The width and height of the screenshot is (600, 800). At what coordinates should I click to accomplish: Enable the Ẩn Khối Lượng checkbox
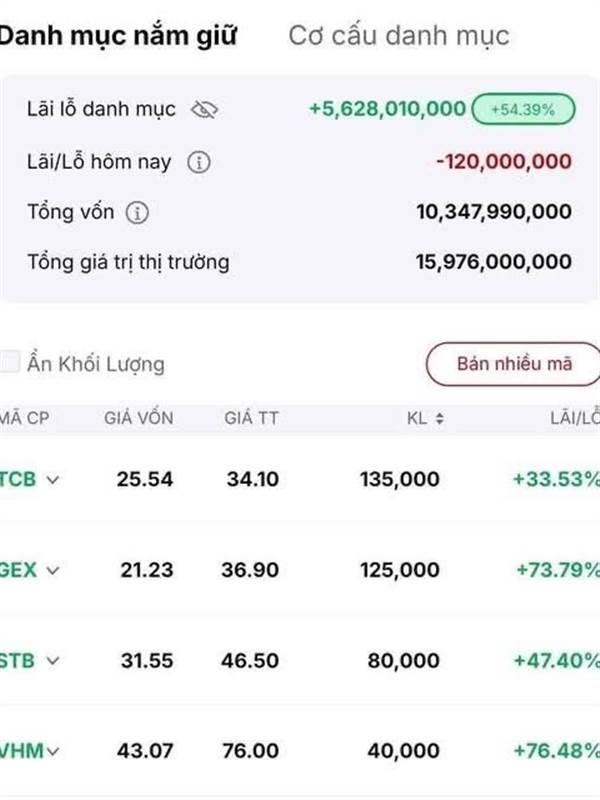tap(9, 363)
